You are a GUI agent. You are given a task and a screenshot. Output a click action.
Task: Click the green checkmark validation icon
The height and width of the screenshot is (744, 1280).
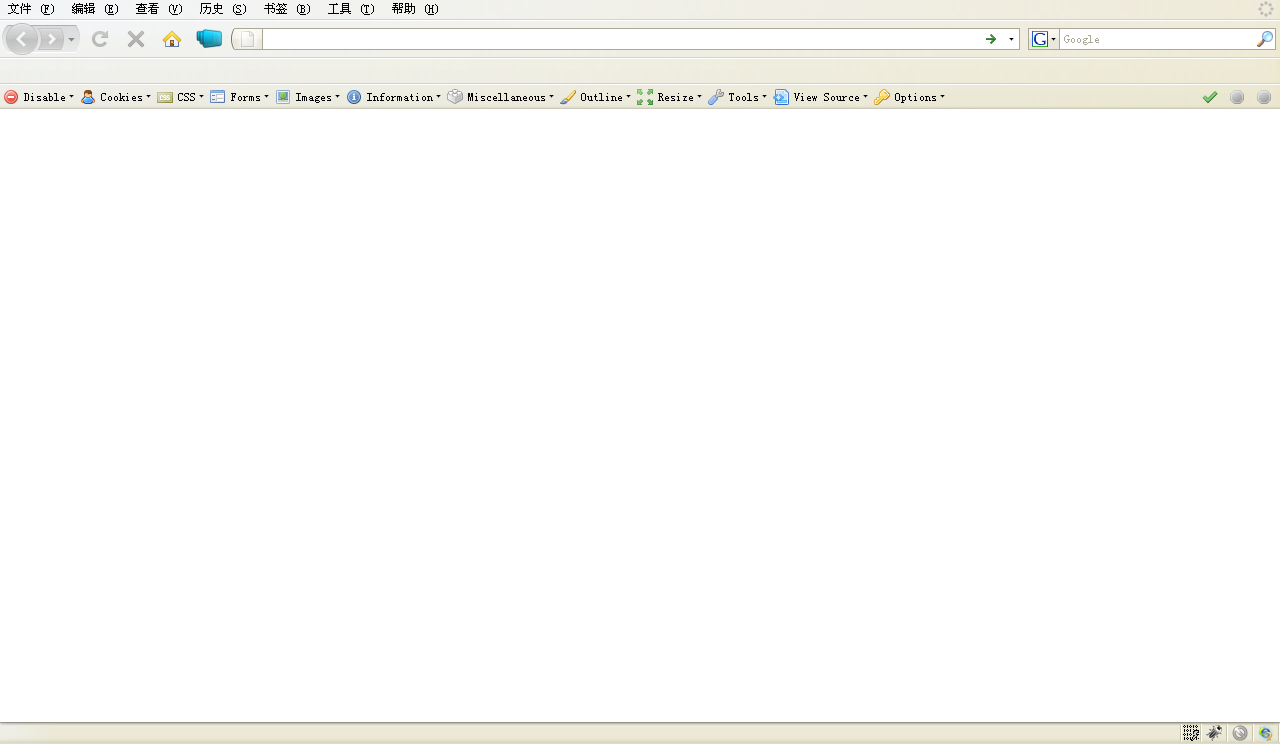pos(1210,97)
